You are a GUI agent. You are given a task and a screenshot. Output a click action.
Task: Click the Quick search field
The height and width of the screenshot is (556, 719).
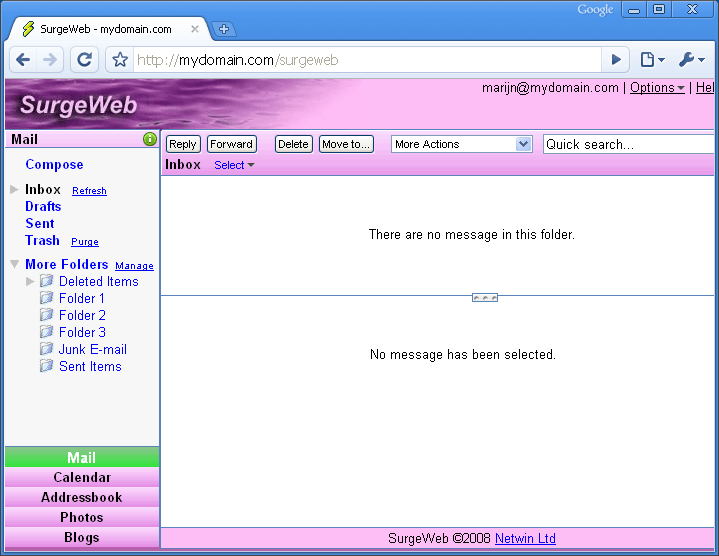pyautogui.click(x=630, y=144)
